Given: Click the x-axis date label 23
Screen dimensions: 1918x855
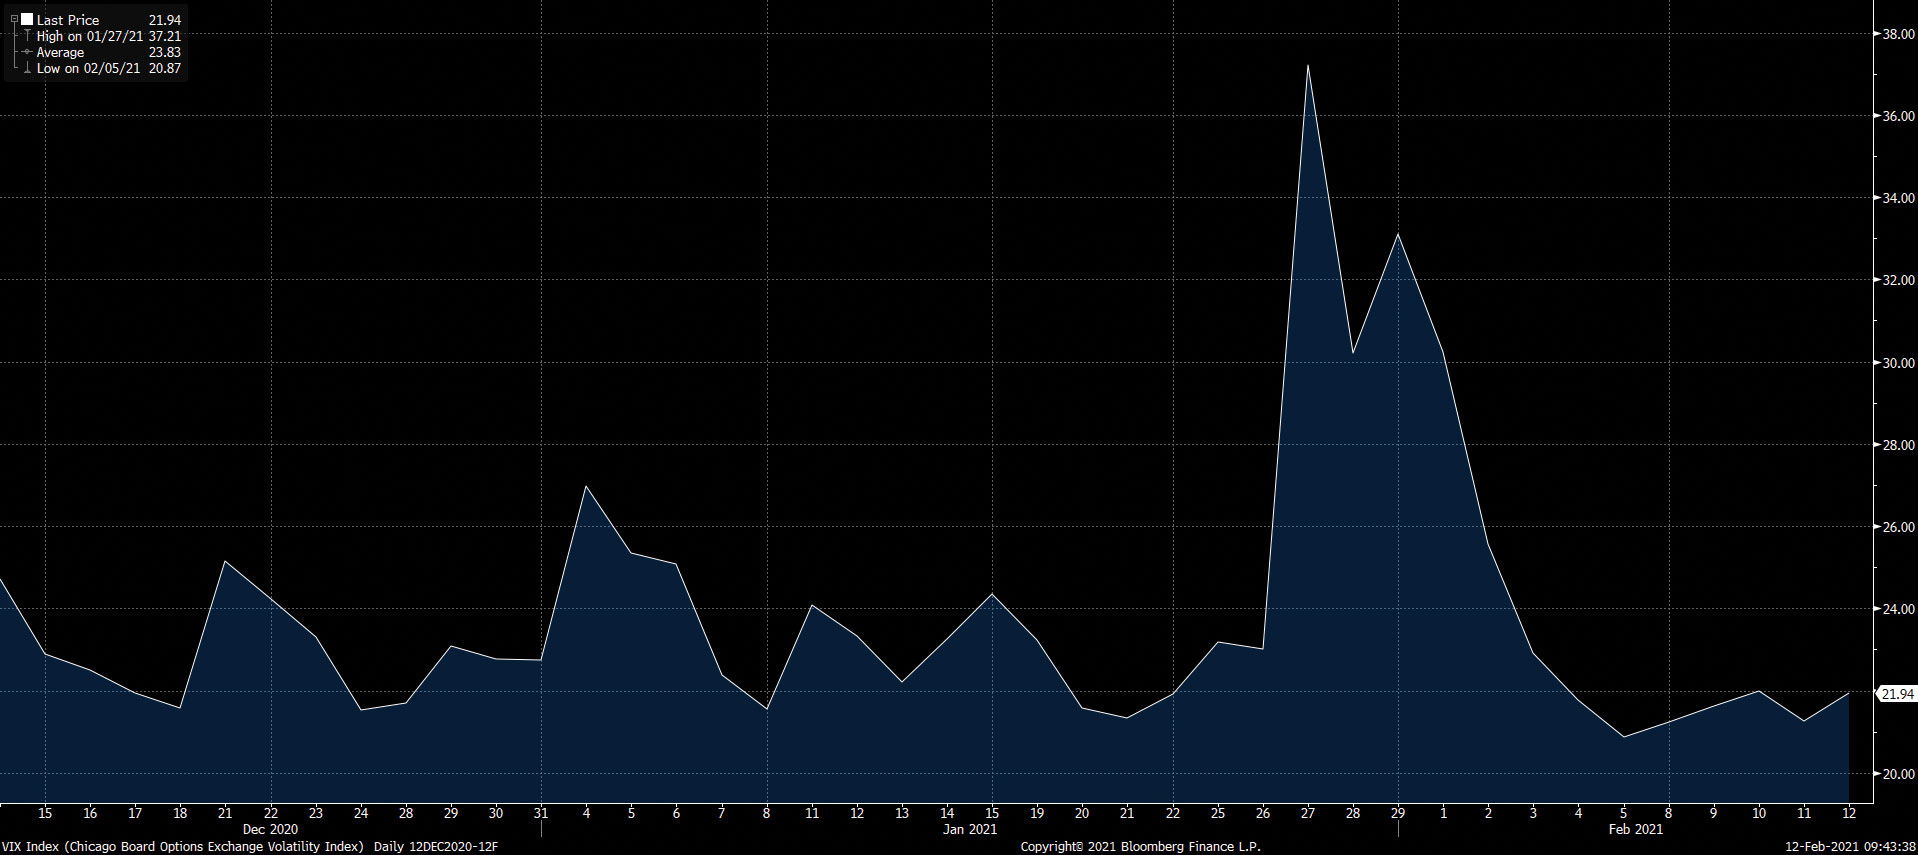Looking at the screenshot, I should coord(316,813).
